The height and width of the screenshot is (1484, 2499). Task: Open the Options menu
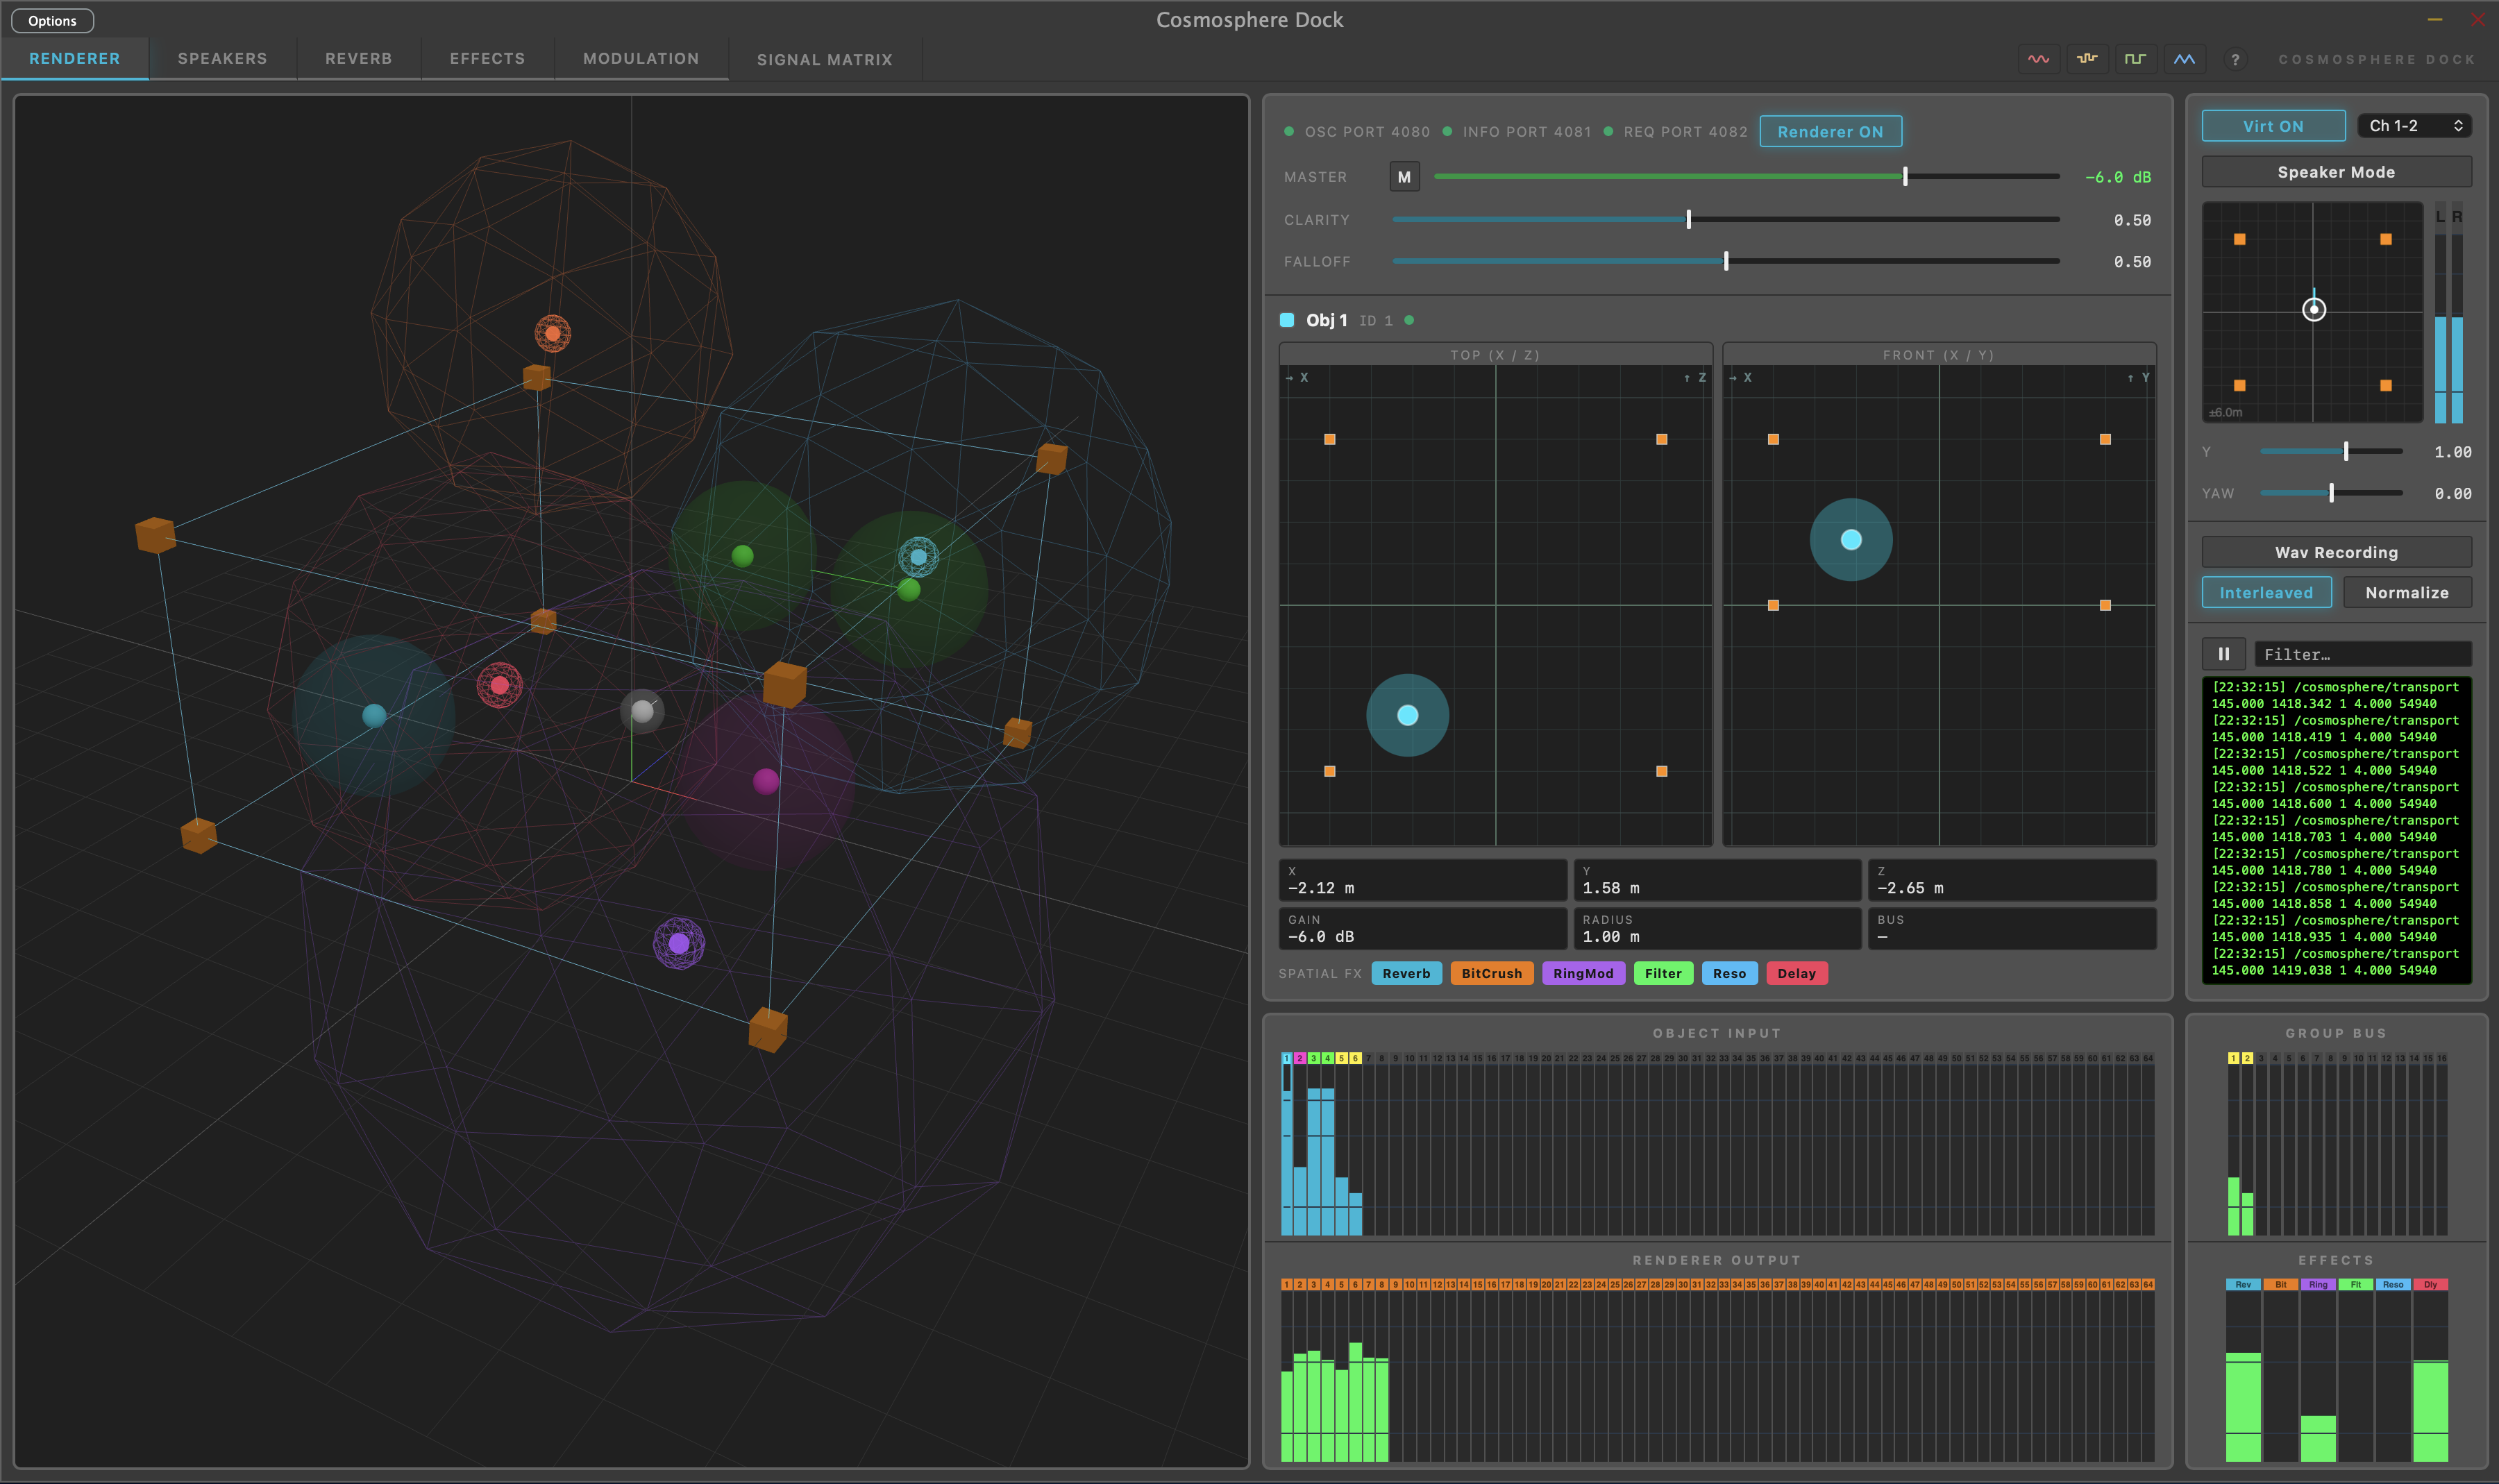(52, 21)
